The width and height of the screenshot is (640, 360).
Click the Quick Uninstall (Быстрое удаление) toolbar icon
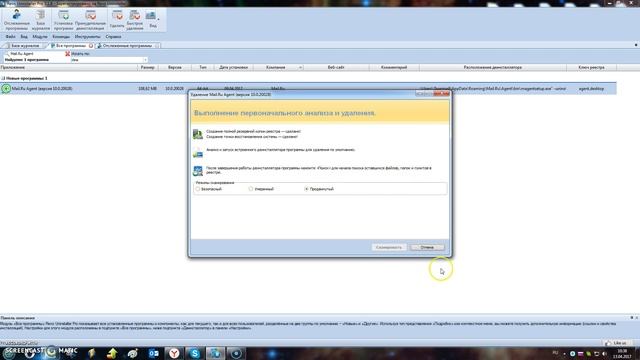tap(135, 20)
